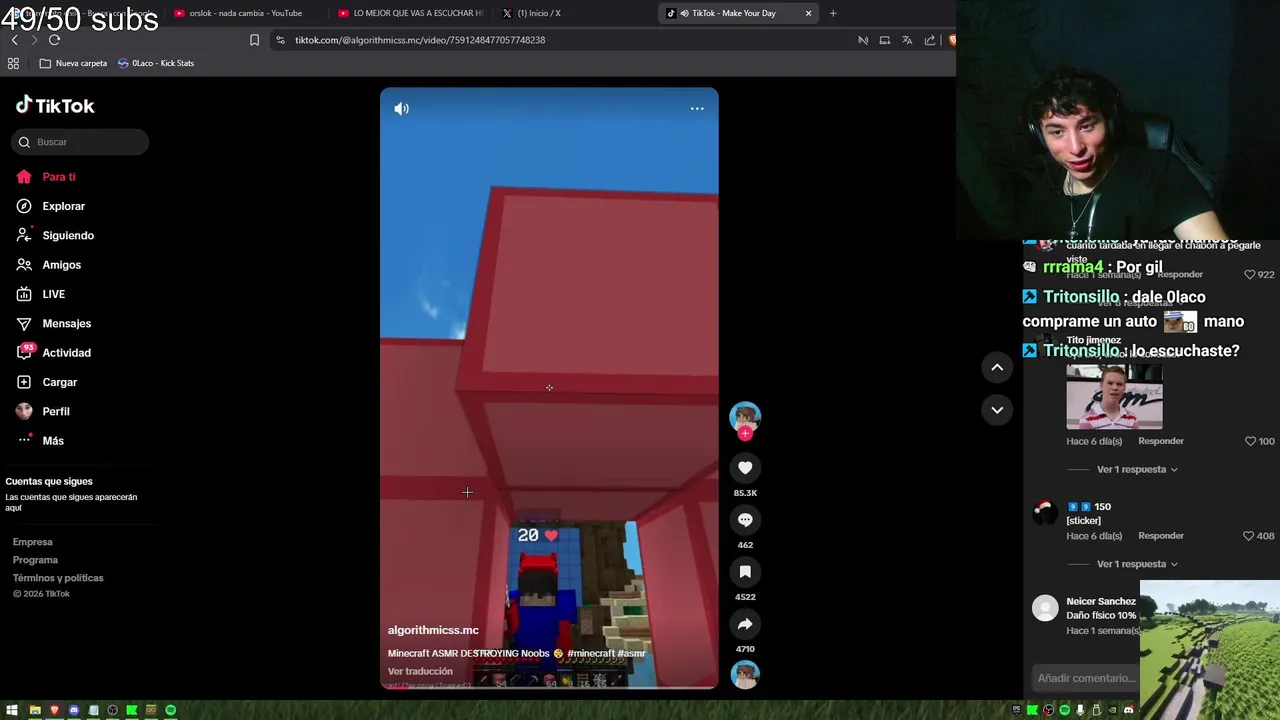Screen dimensions: 1280x720
Task: Open the Empresa footer link
Action: [x=33, y=542]
